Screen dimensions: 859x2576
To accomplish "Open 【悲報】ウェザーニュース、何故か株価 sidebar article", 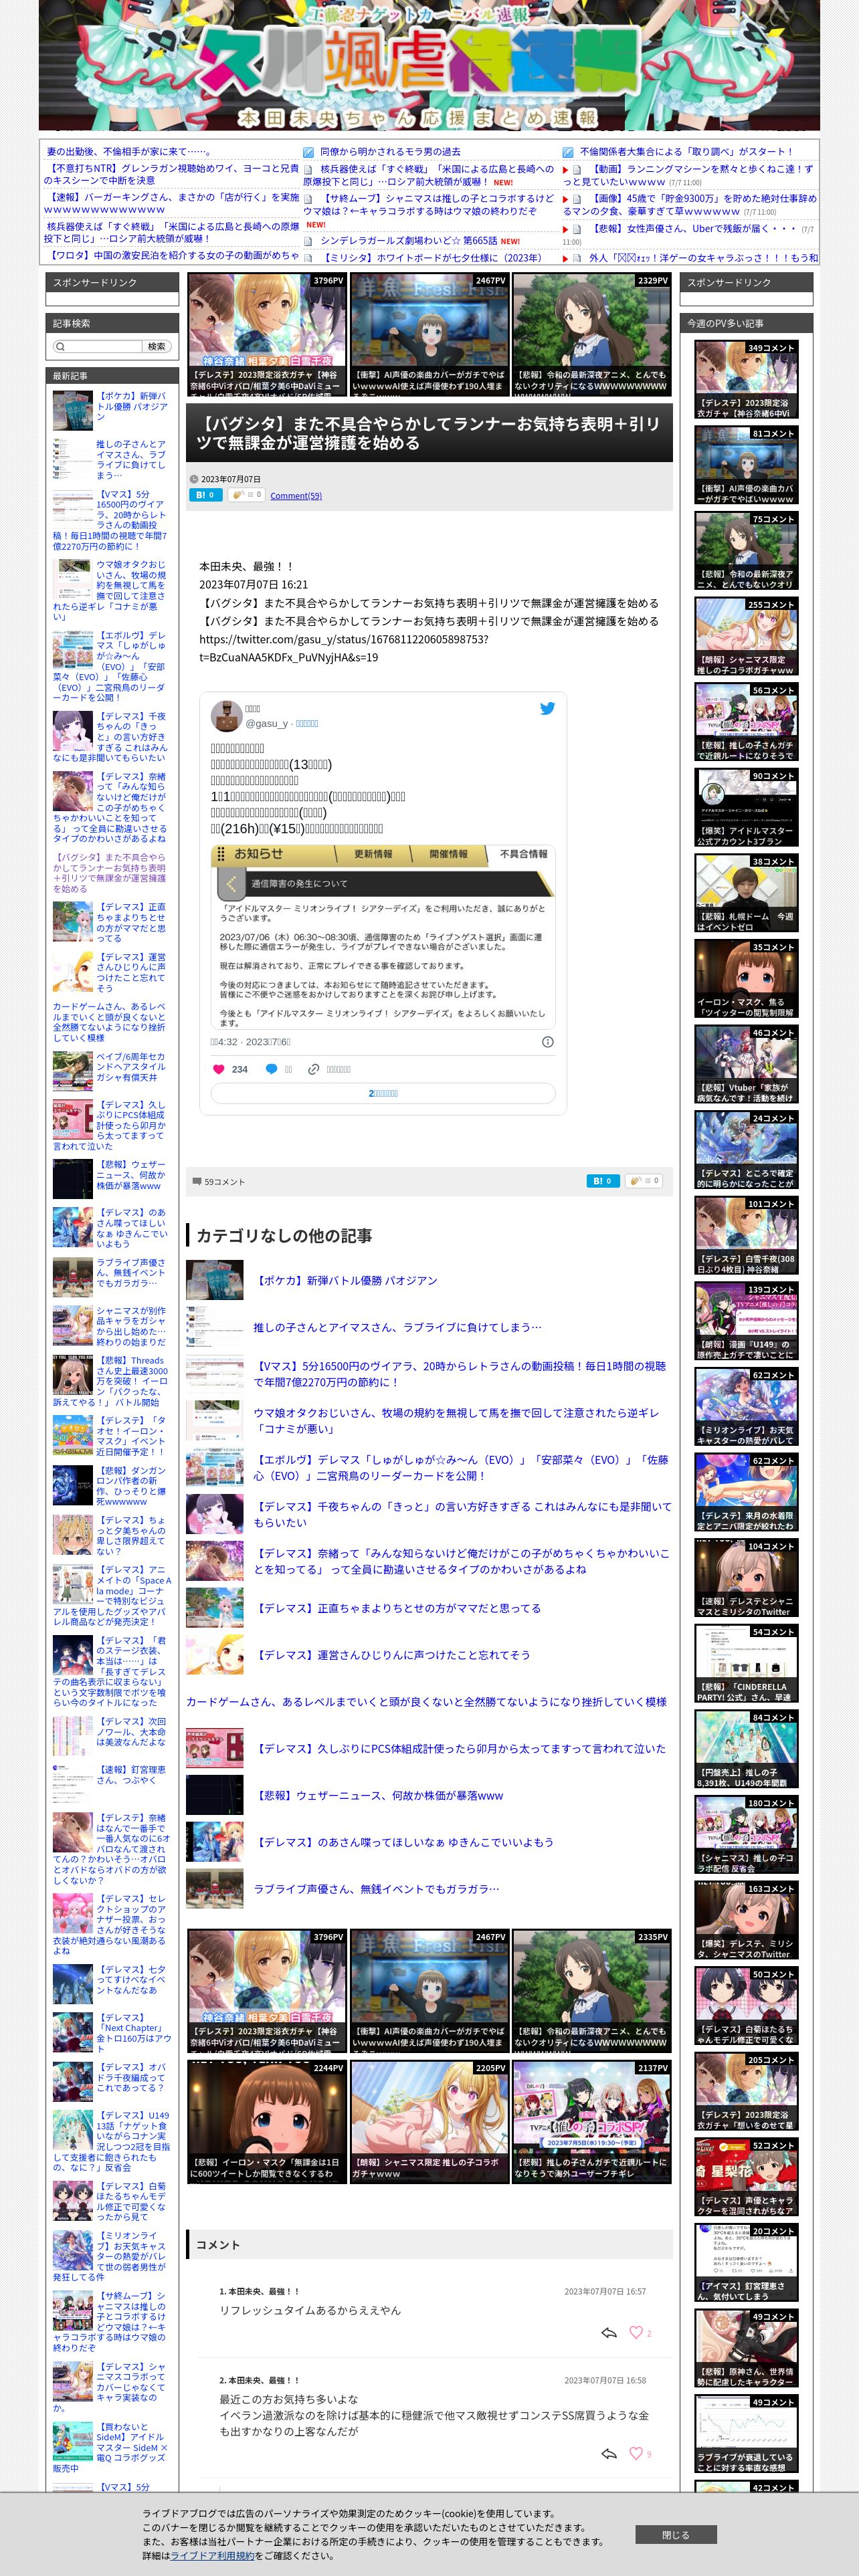I will pyautogui.click(x=131, y=1175).
